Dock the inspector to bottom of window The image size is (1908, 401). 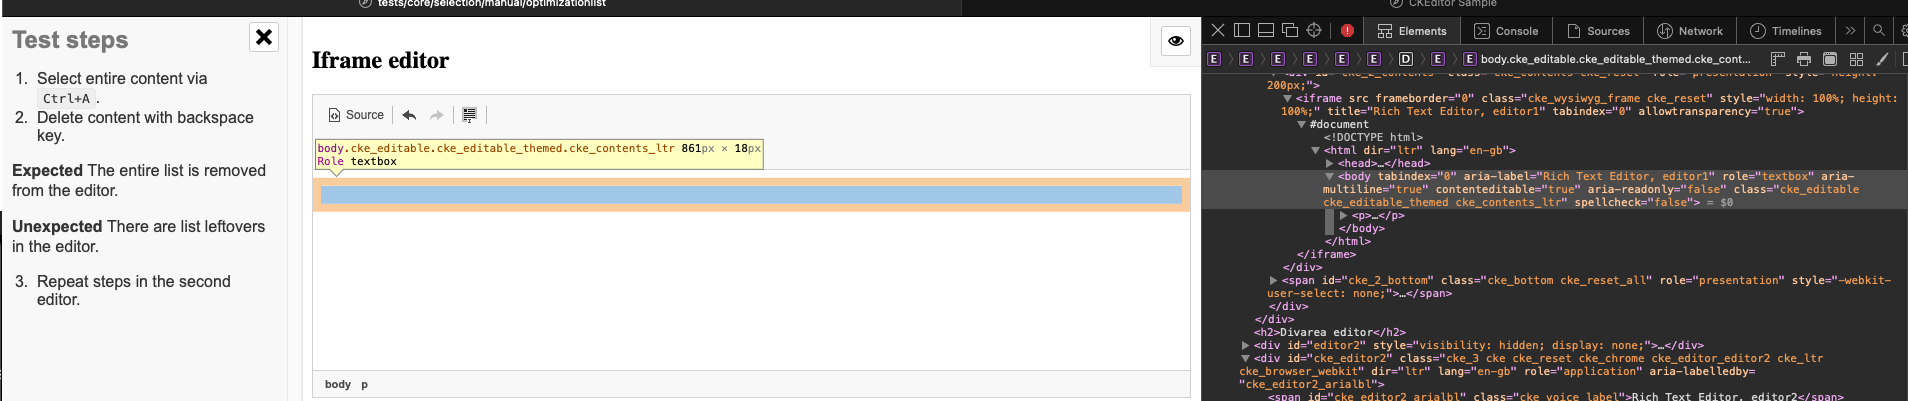coord(1266,30)
